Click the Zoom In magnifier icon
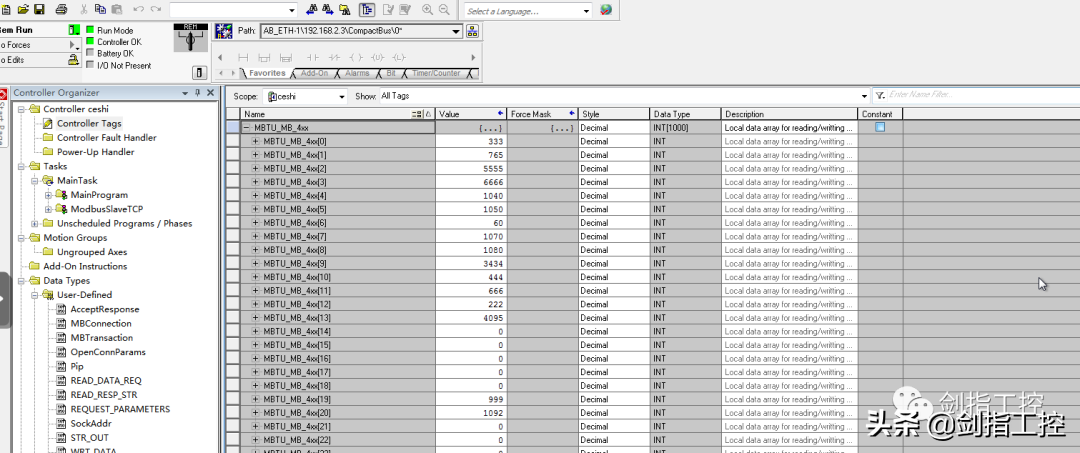This screenshot has height=453, width=1080. 428,9
